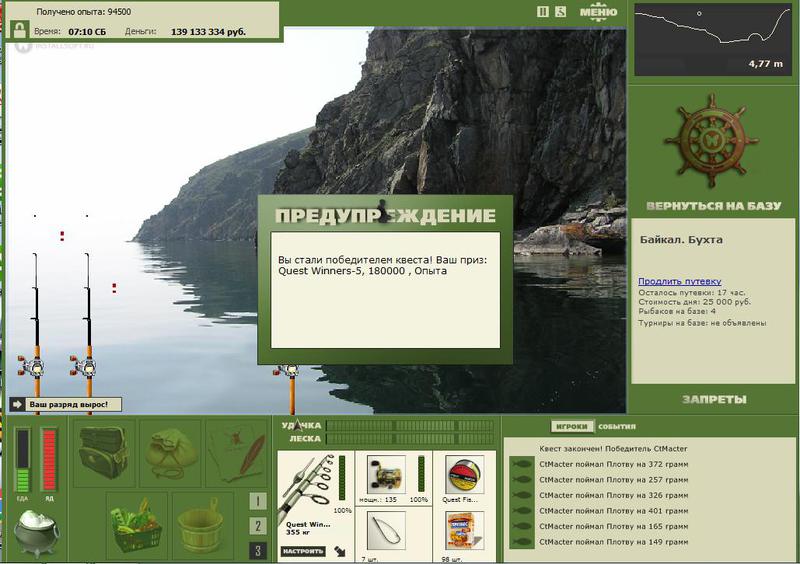Click the ЕДА food level bar
The height and width of the screenshot is (564, 800).
point(22,460)
